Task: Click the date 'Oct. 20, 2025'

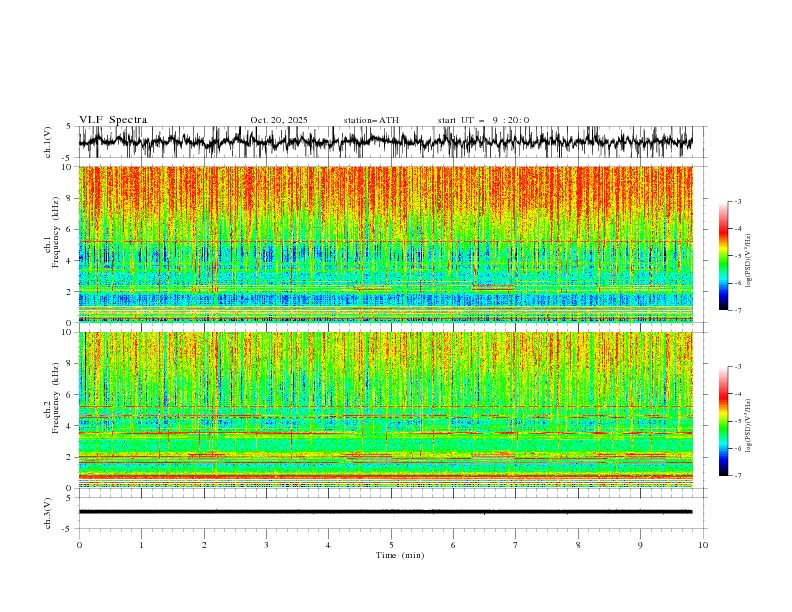Action: point(279,120)
